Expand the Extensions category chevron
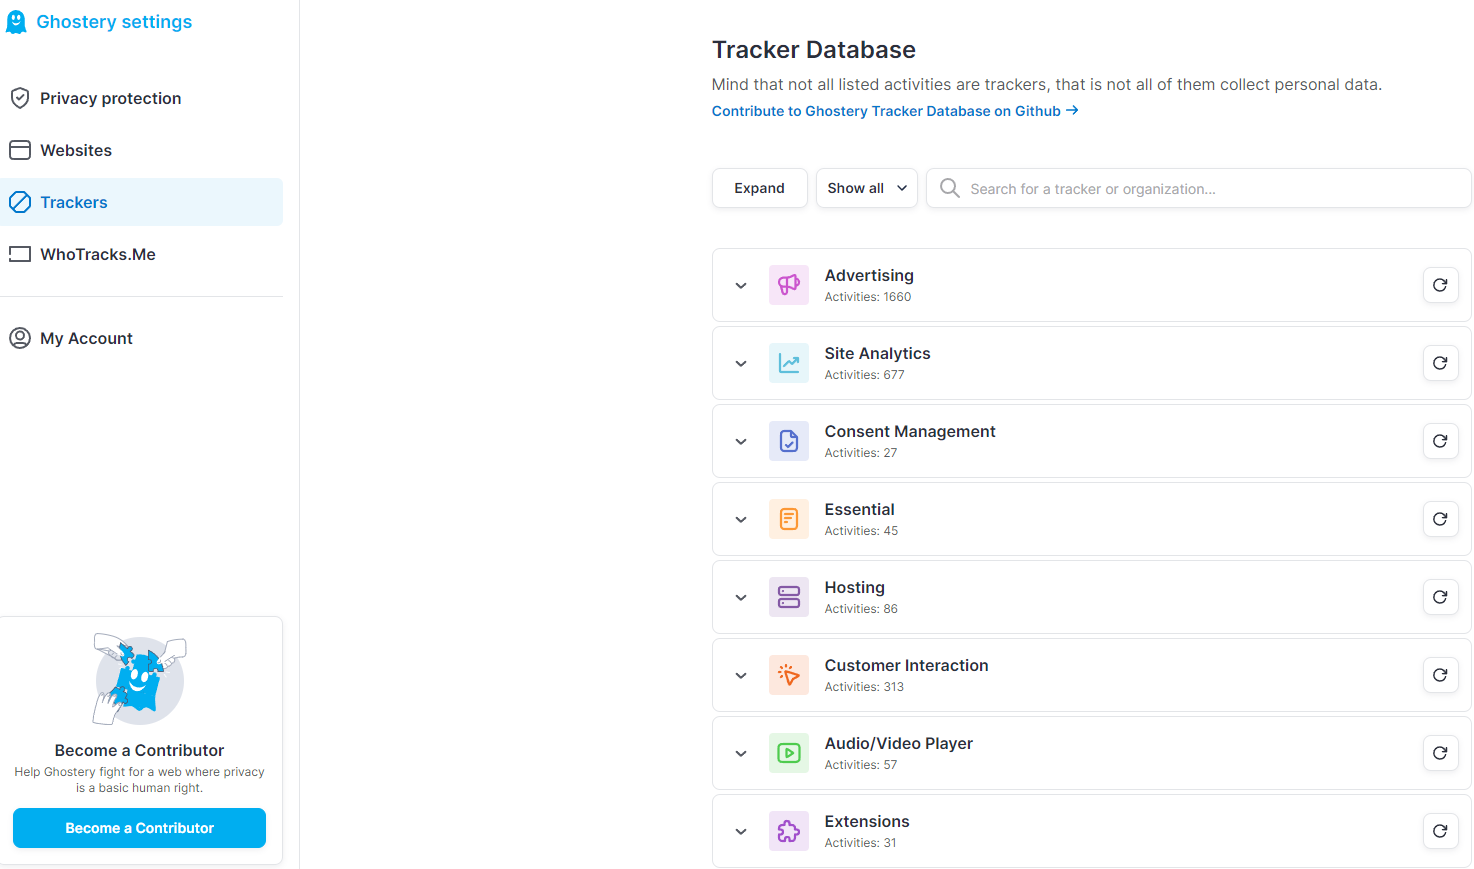 (x=741, y=832)
